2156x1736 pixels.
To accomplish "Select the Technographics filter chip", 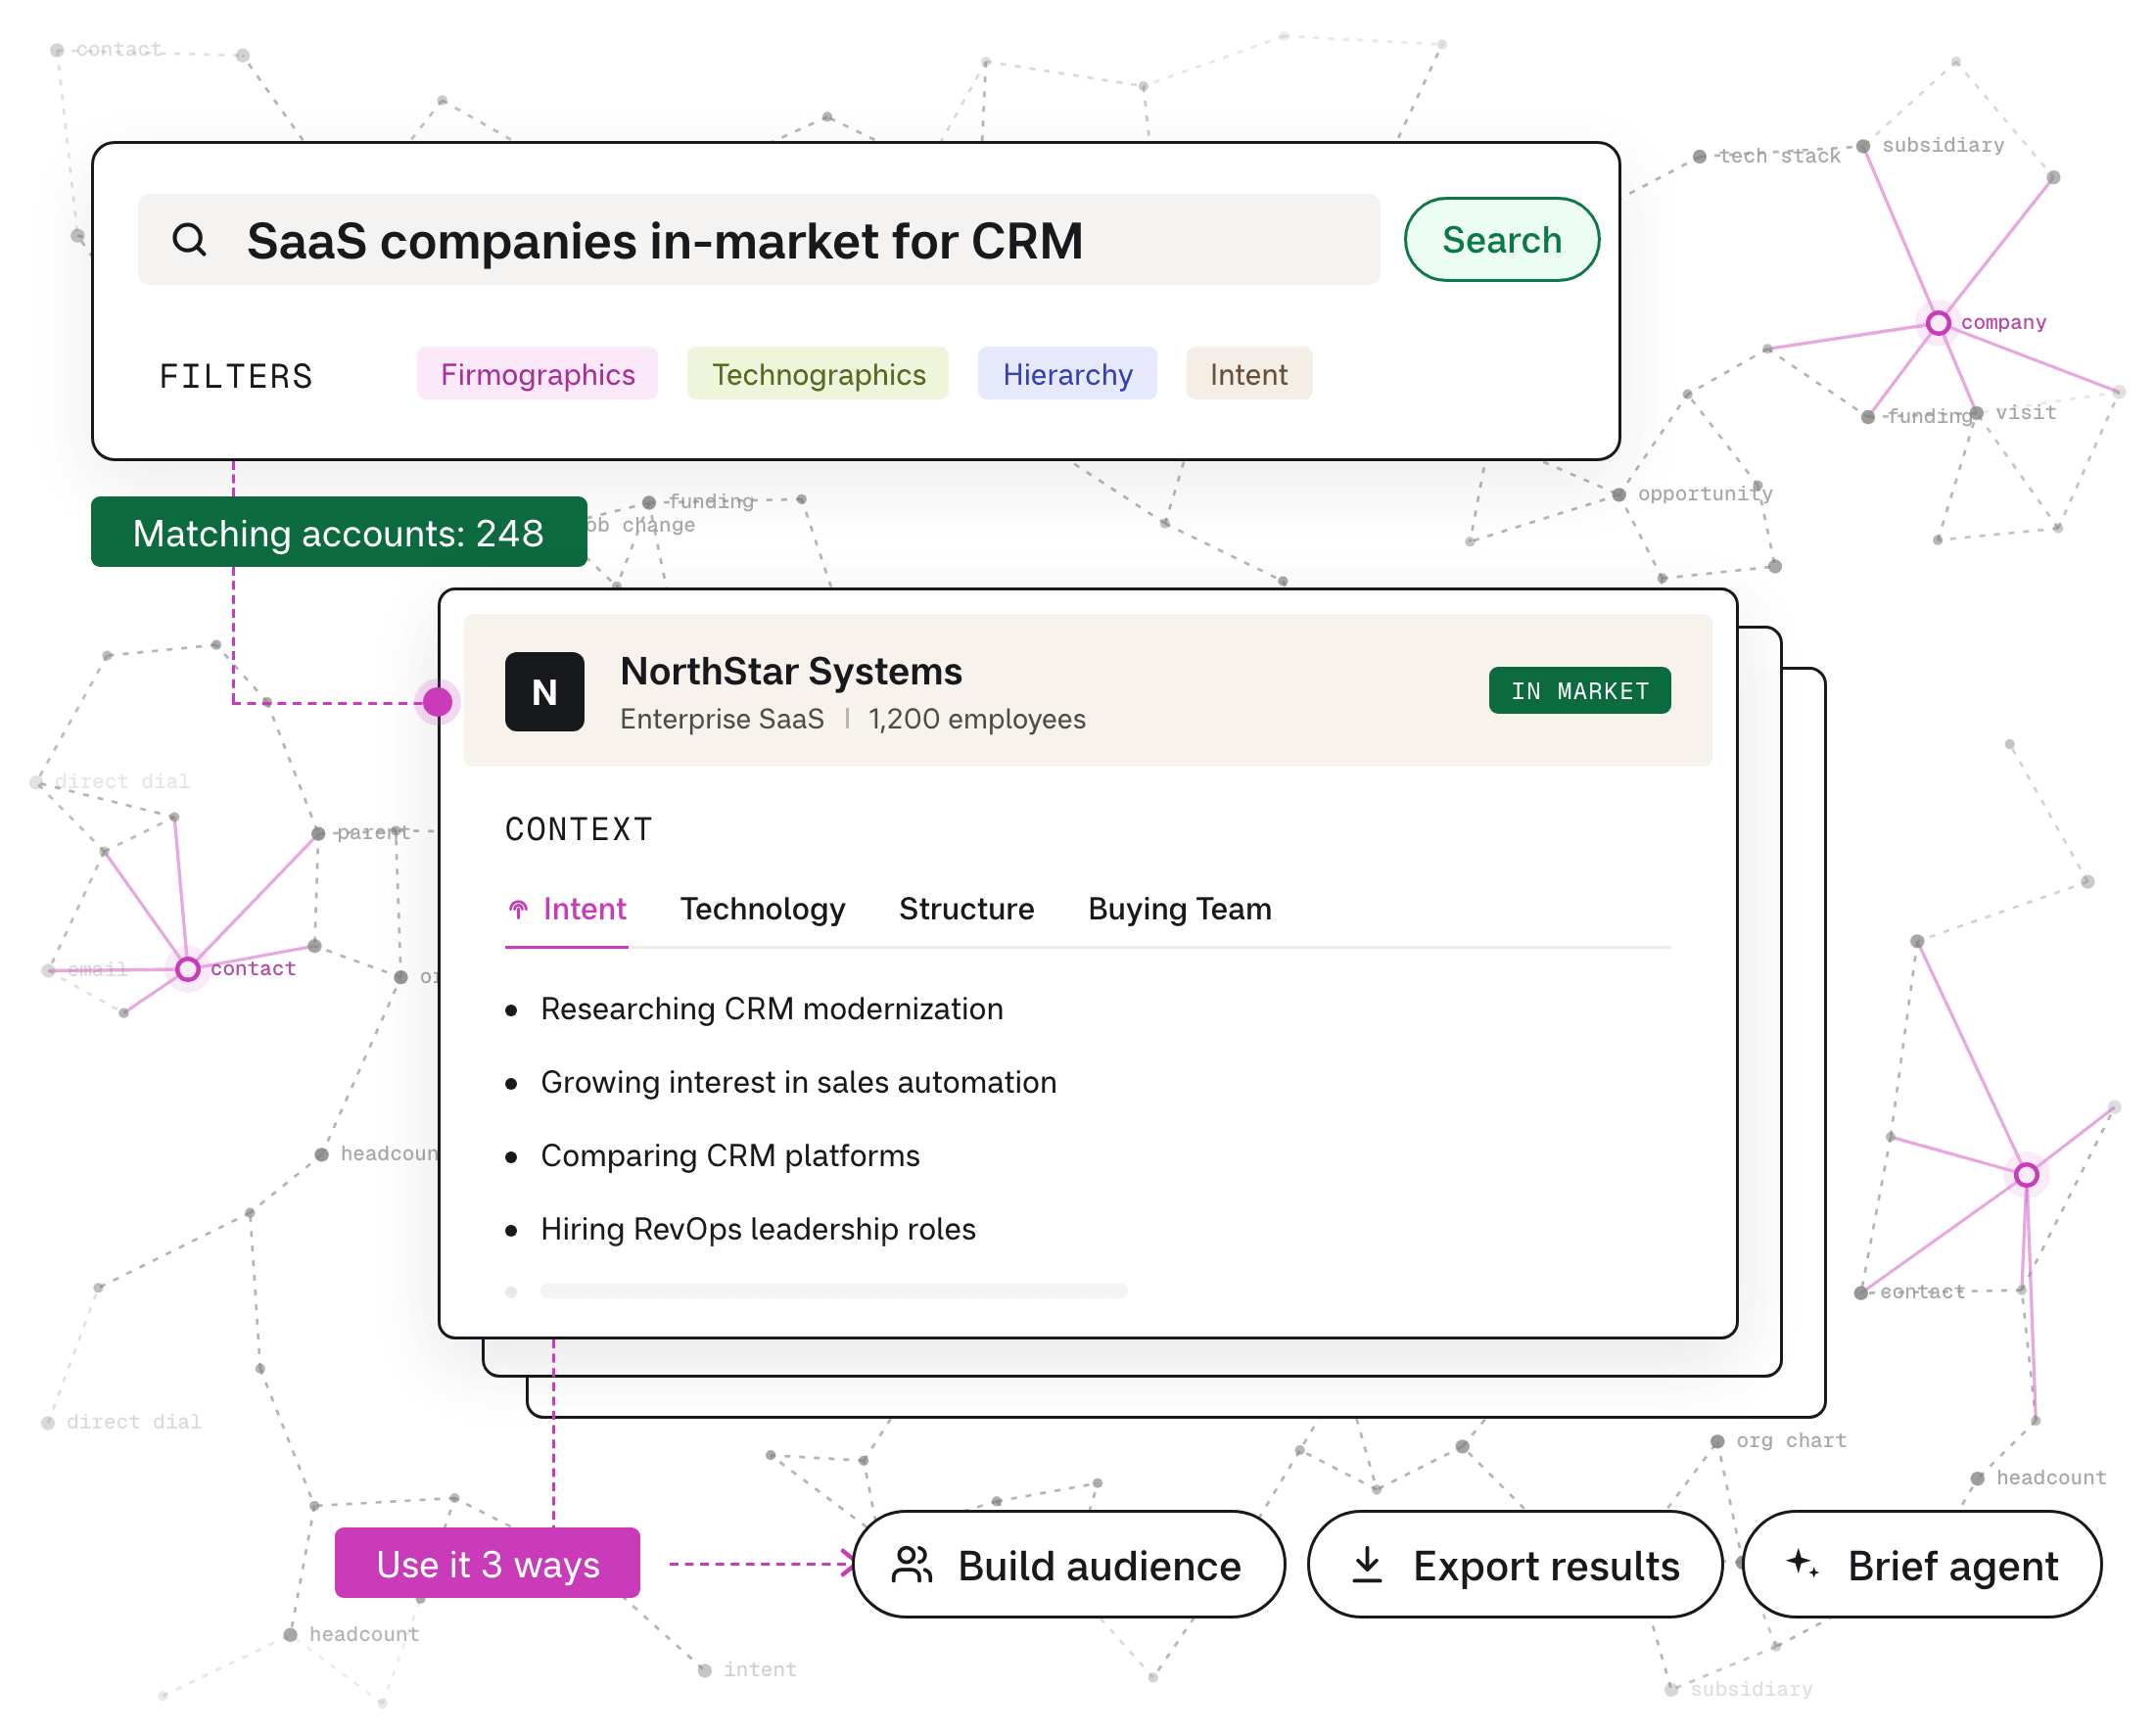I will tap(818, 374).
